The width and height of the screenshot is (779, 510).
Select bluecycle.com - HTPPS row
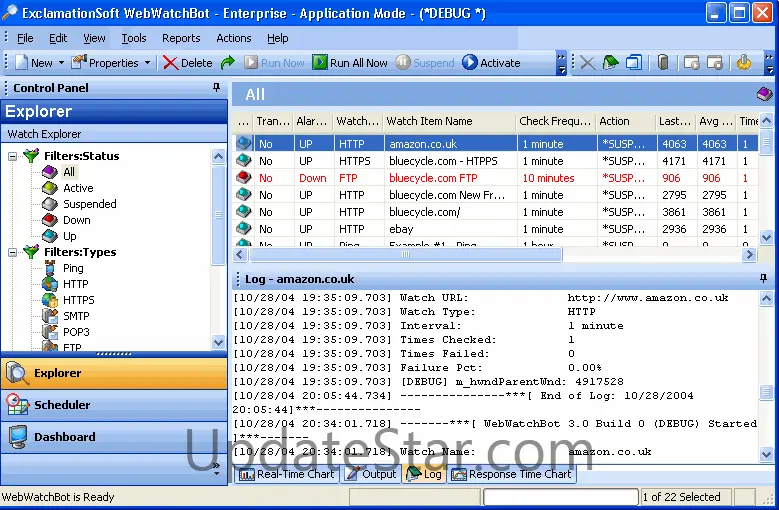[495, 161]
